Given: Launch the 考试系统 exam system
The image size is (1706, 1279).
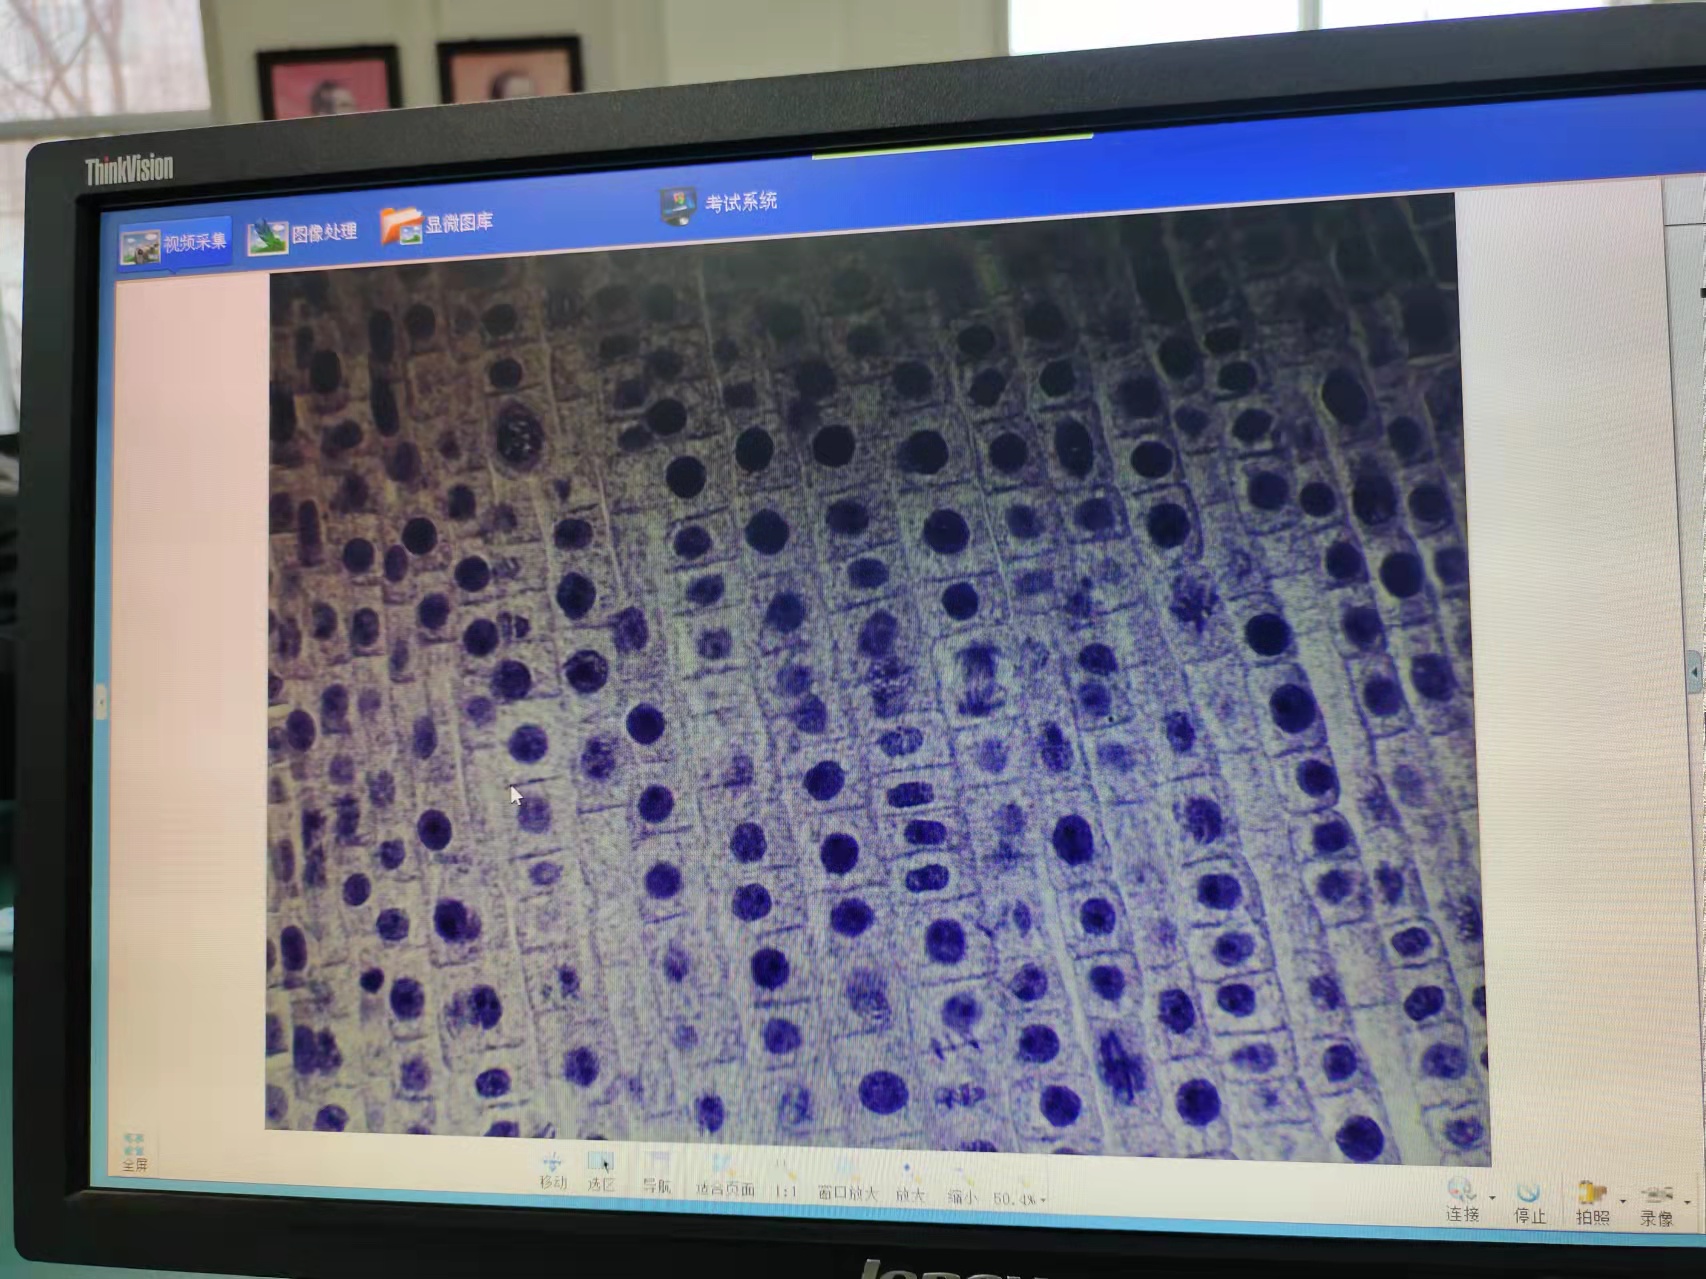Looking at the screenshot, I should pos(719,203).
